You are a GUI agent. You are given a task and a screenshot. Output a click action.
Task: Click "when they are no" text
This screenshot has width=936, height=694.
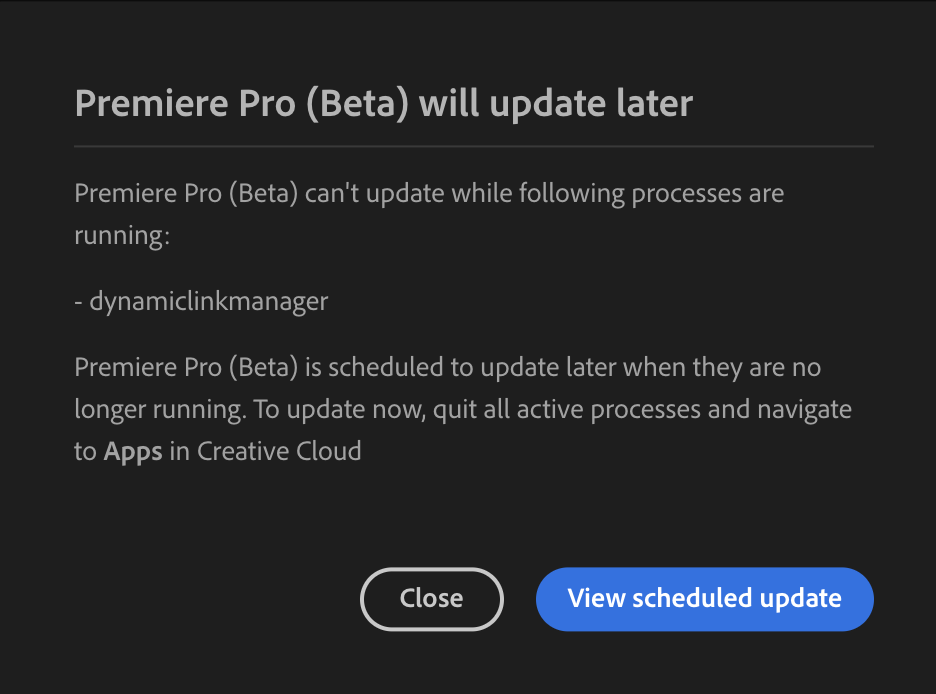coord(722,367)
